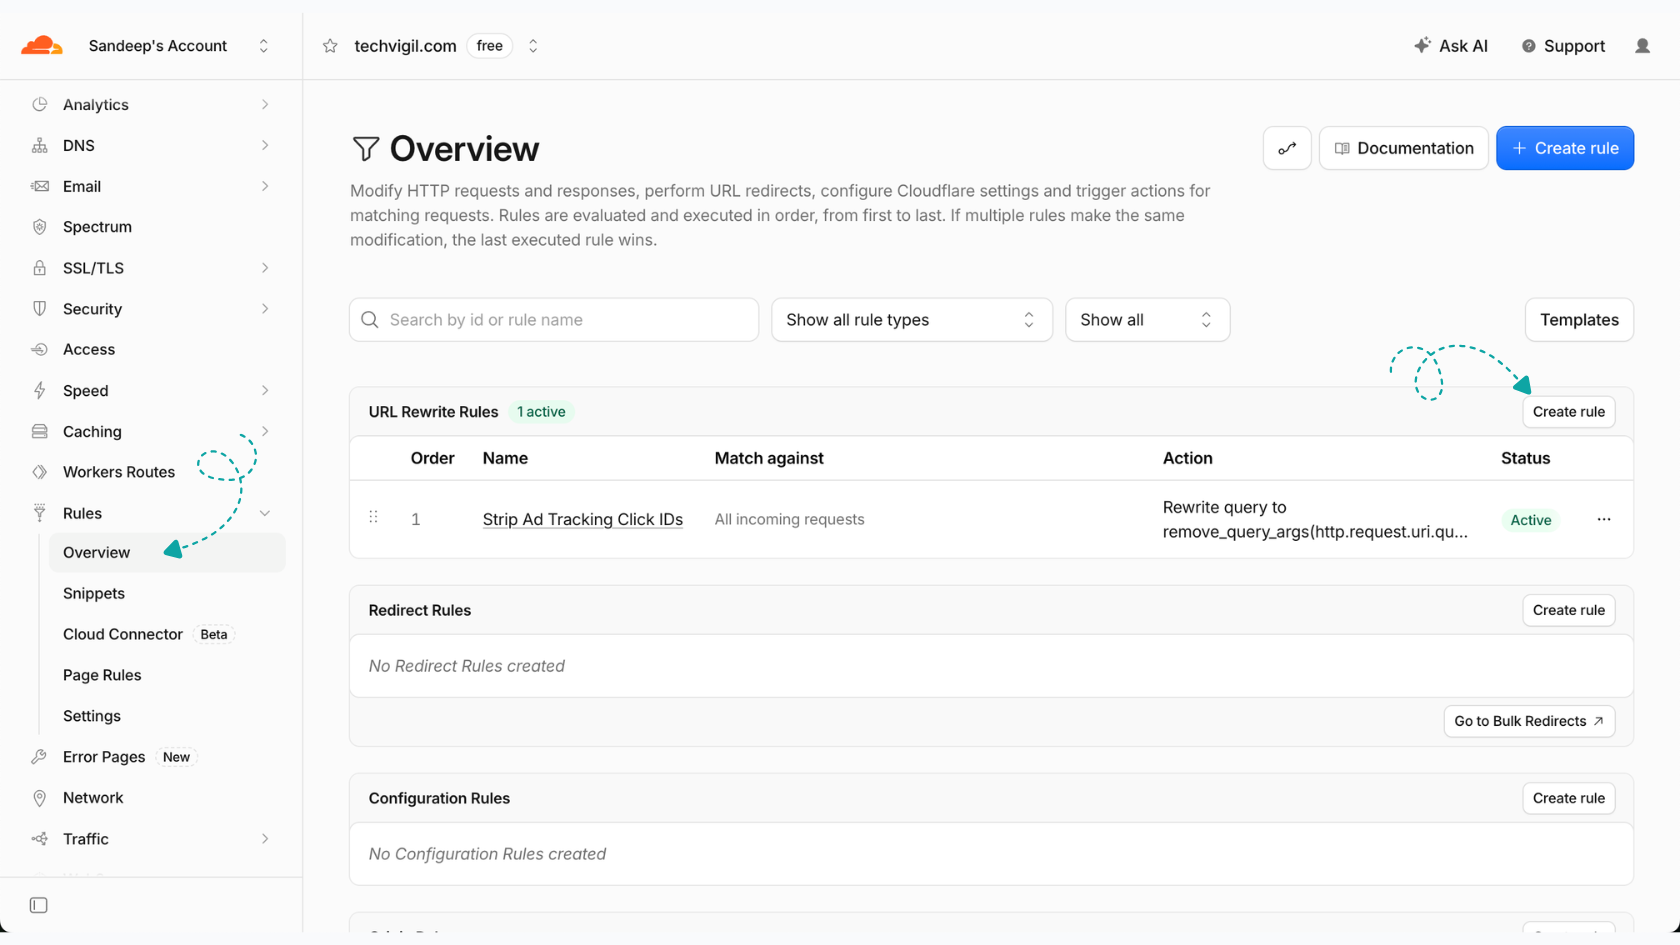The width and height of the screenshot is (1680, 945).
Task: Create rule in URL Rewrite Rules section
Action: 1568,412
